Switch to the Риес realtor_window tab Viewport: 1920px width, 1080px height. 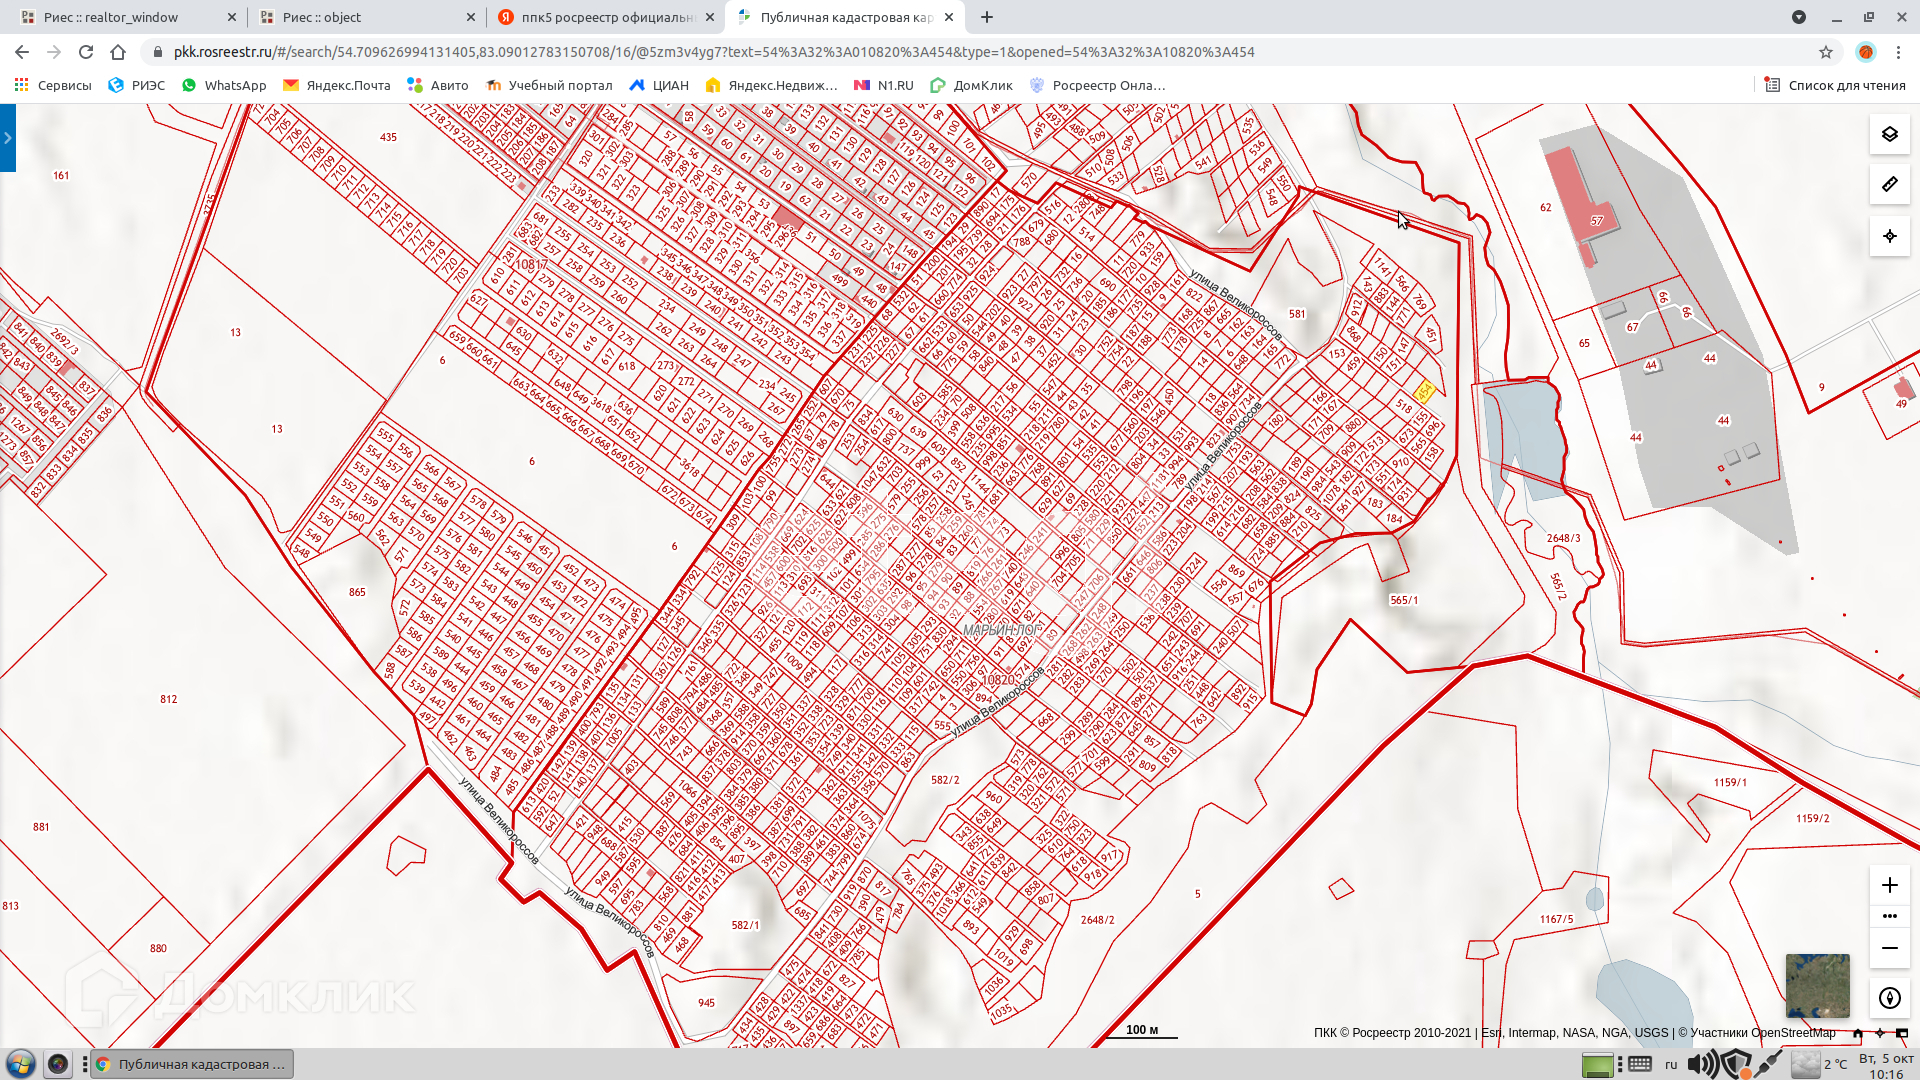click(111, 17)
